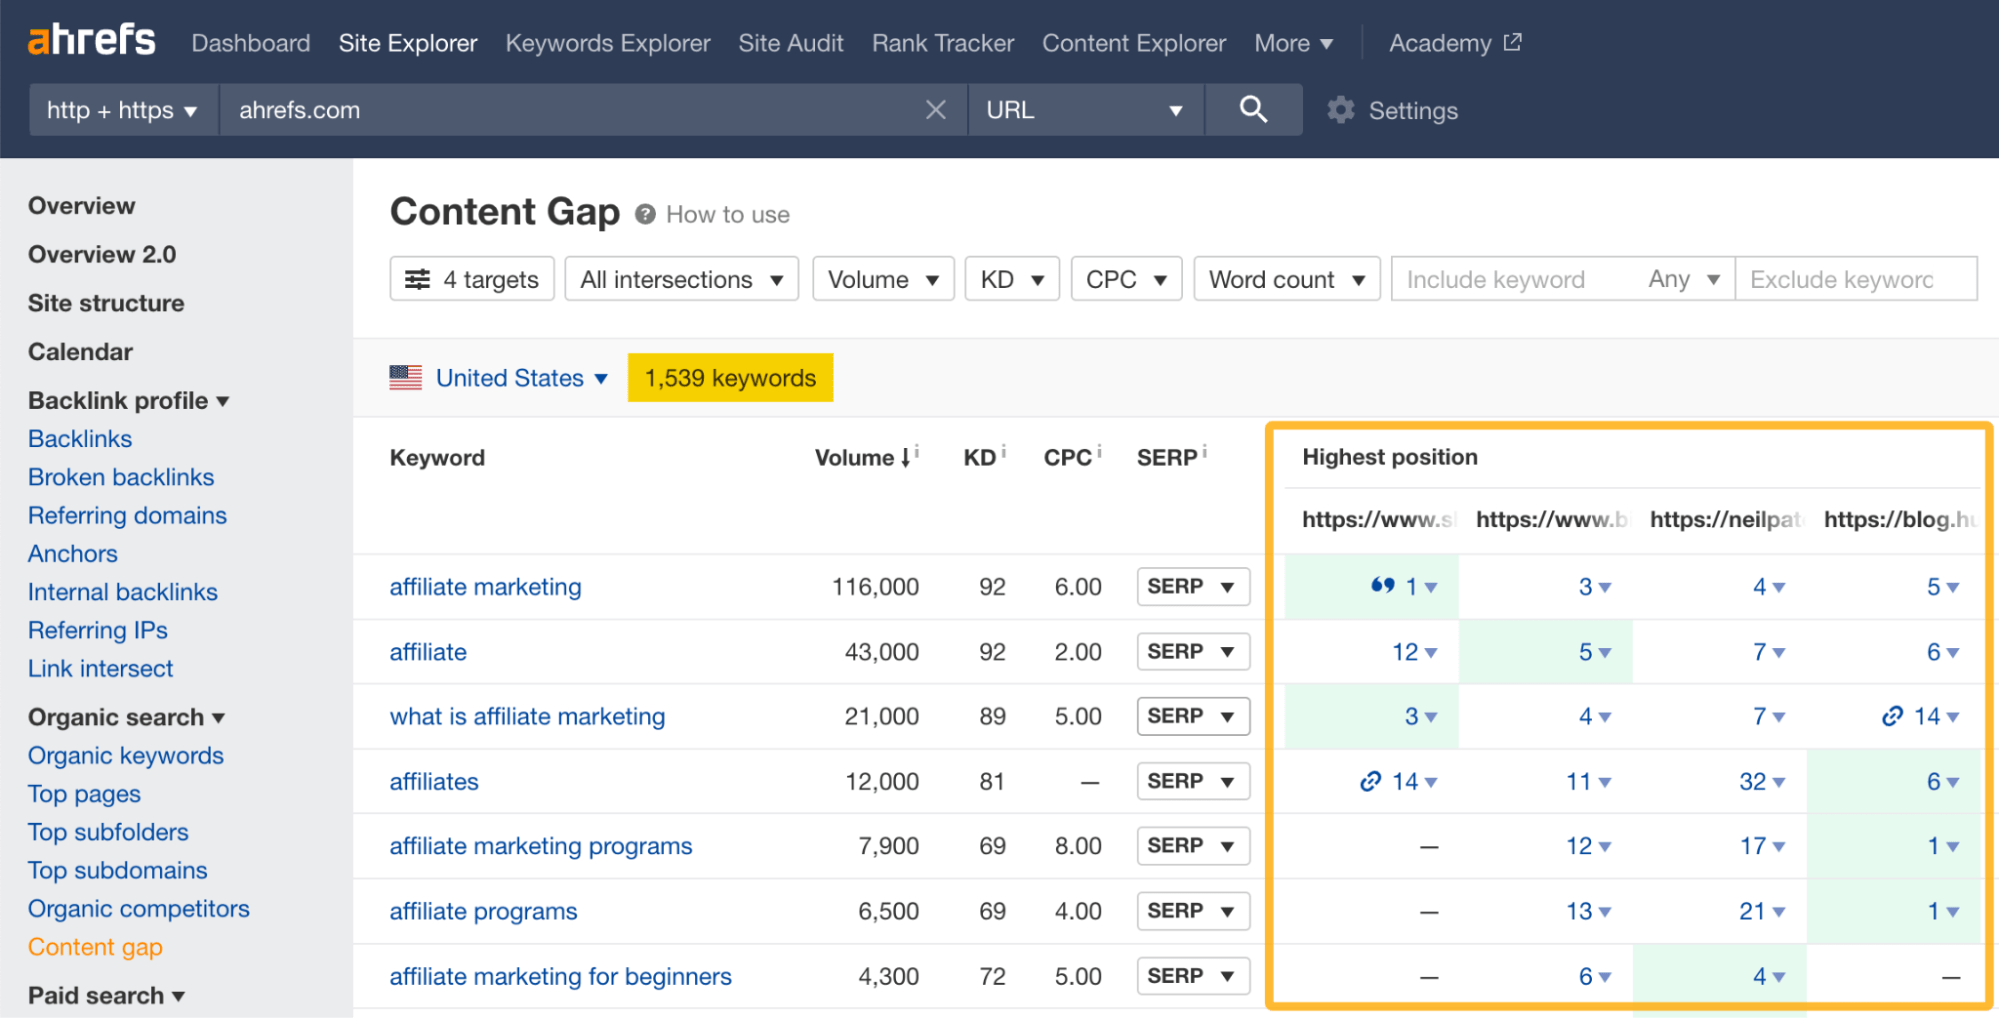Viewport: 1999px width, 1019px height.
Task: Open the All intersections dropdown
Action: click(681, 279)
